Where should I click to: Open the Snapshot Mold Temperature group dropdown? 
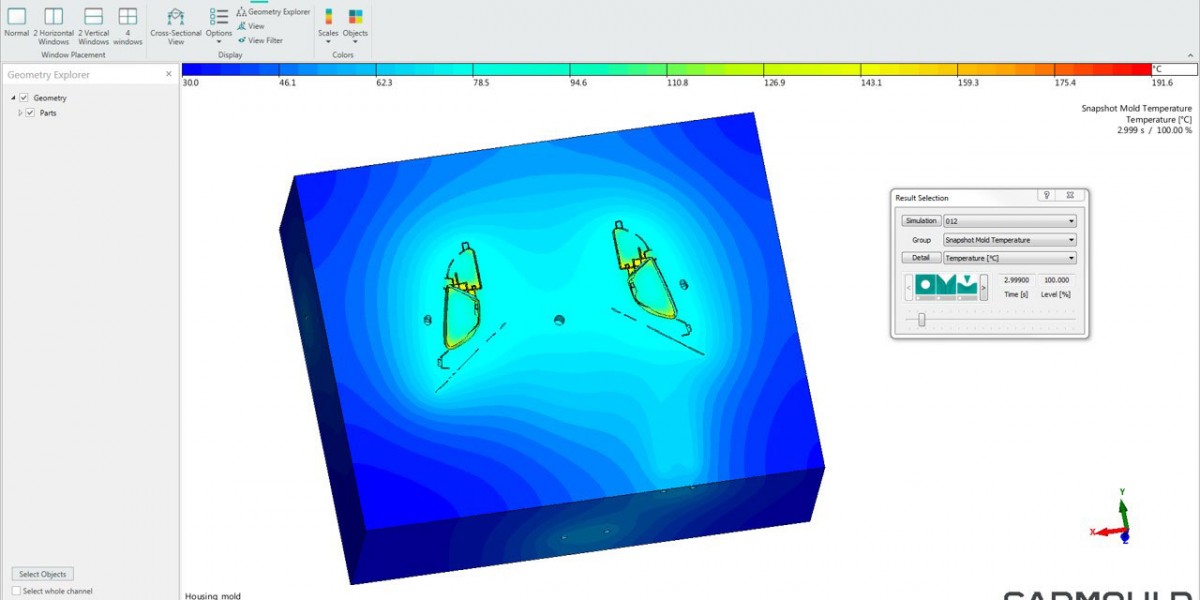(1009, 240)
